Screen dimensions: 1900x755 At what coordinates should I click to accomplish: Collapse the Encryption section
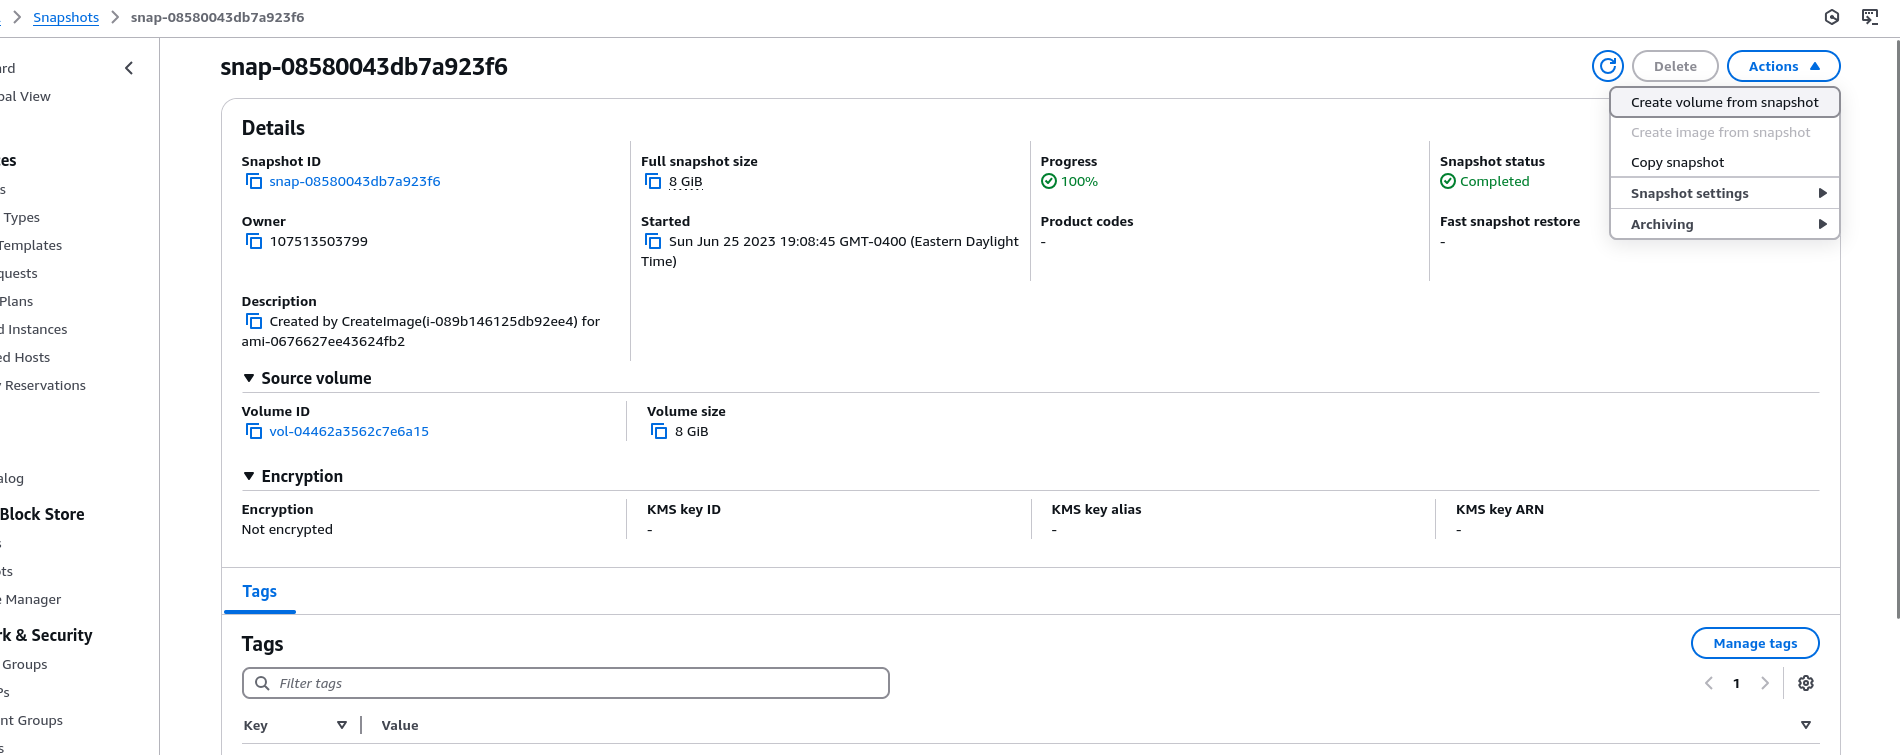[x=249, y=476]
